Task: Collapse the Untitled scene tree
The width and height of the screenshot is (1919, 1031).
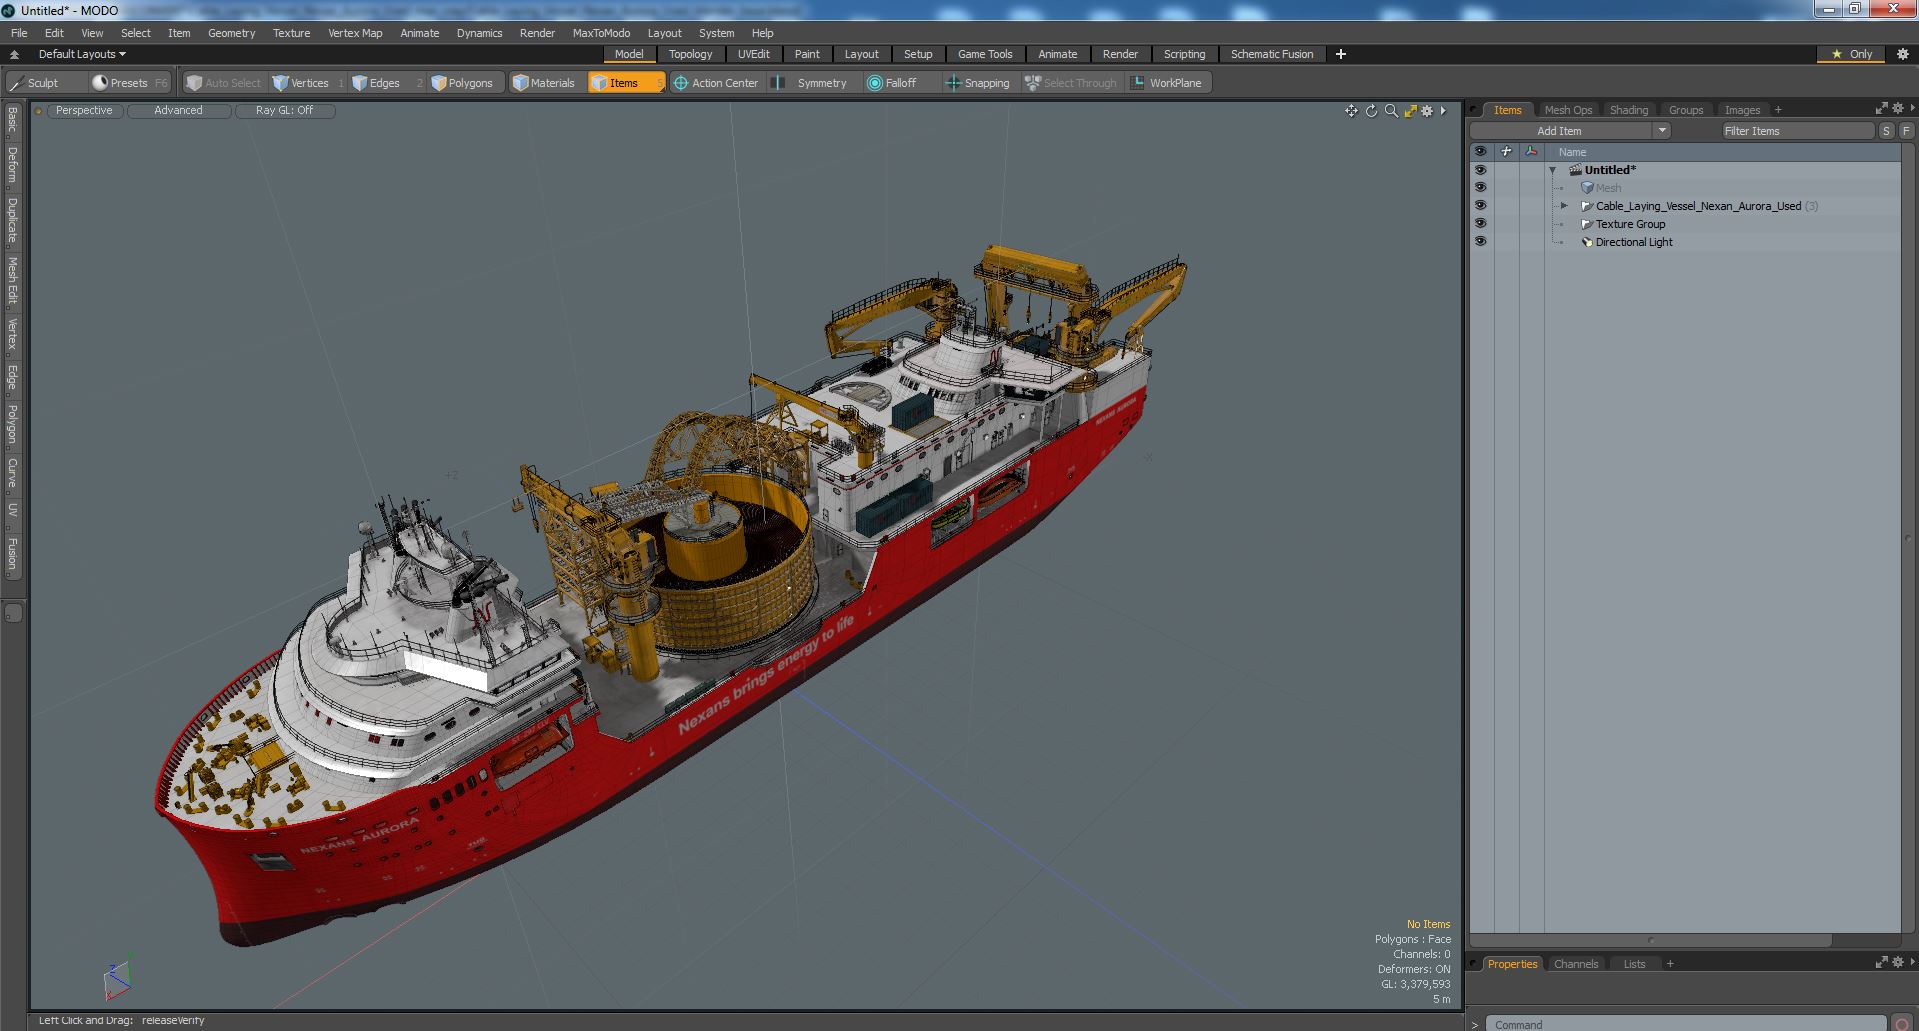Action: [1553, 170]
